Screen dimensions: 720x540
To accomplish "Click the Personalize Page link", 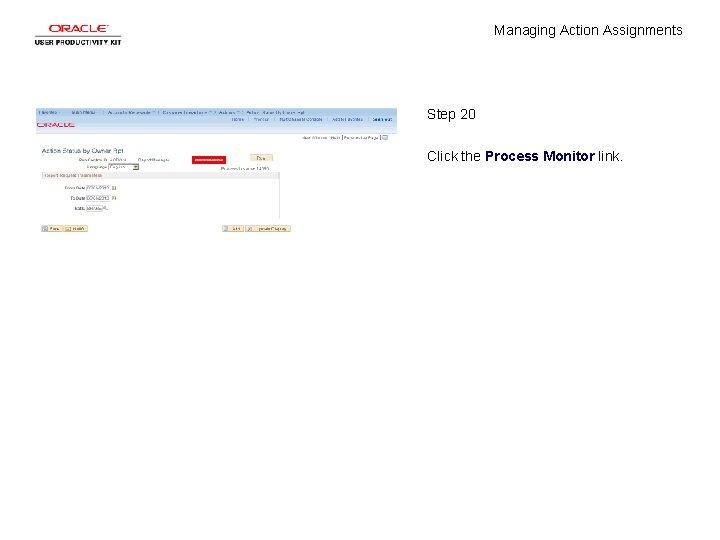I will pyautogui.click(x=361, y=138).
